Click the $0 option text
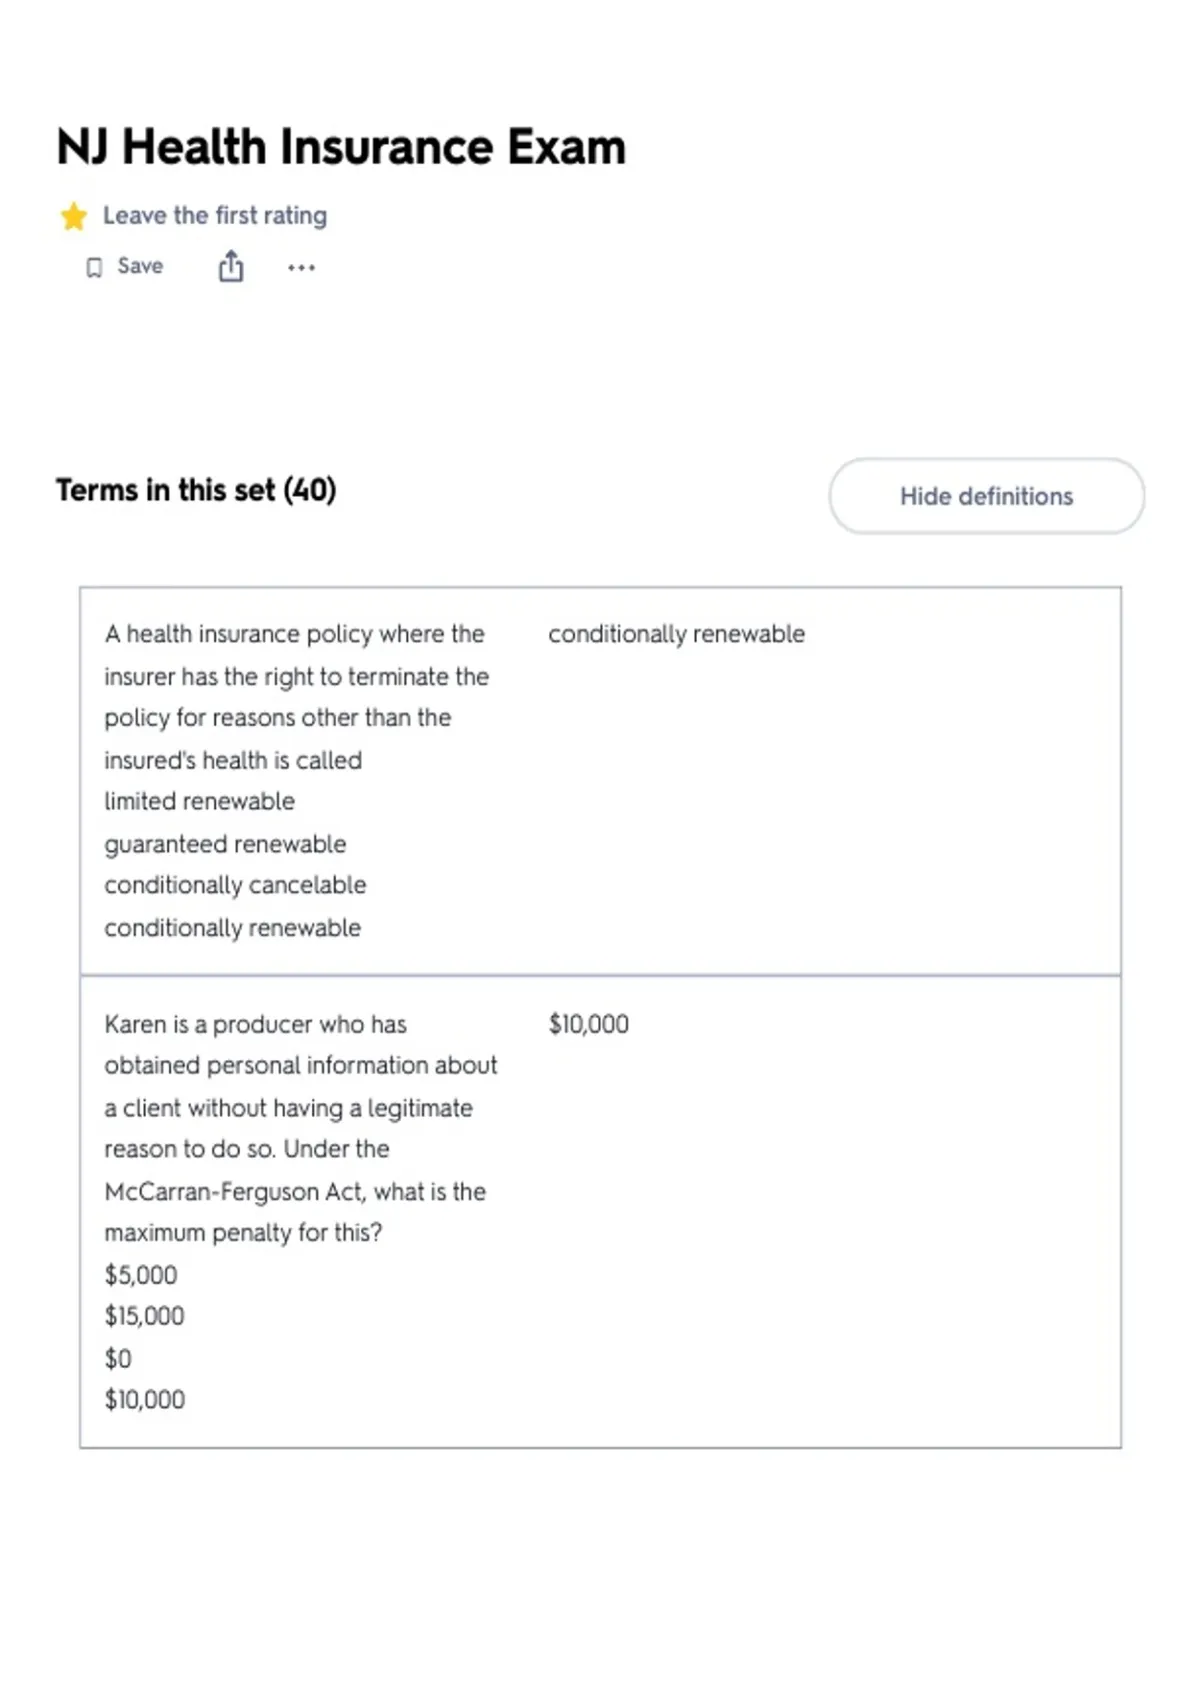The width and height of the screenshot is (1200, 1700). (118, 1358)
